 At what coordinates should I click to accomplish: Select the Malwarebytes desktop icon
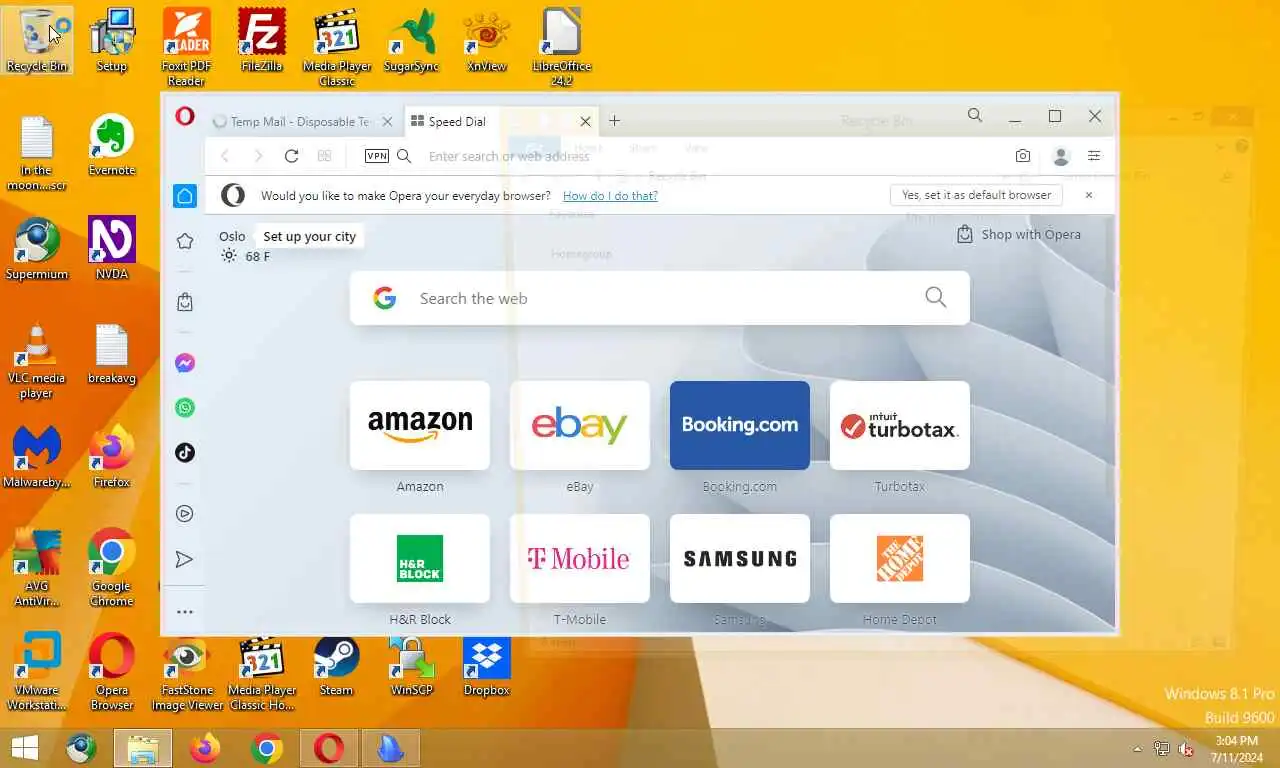(x=37, y=457)
